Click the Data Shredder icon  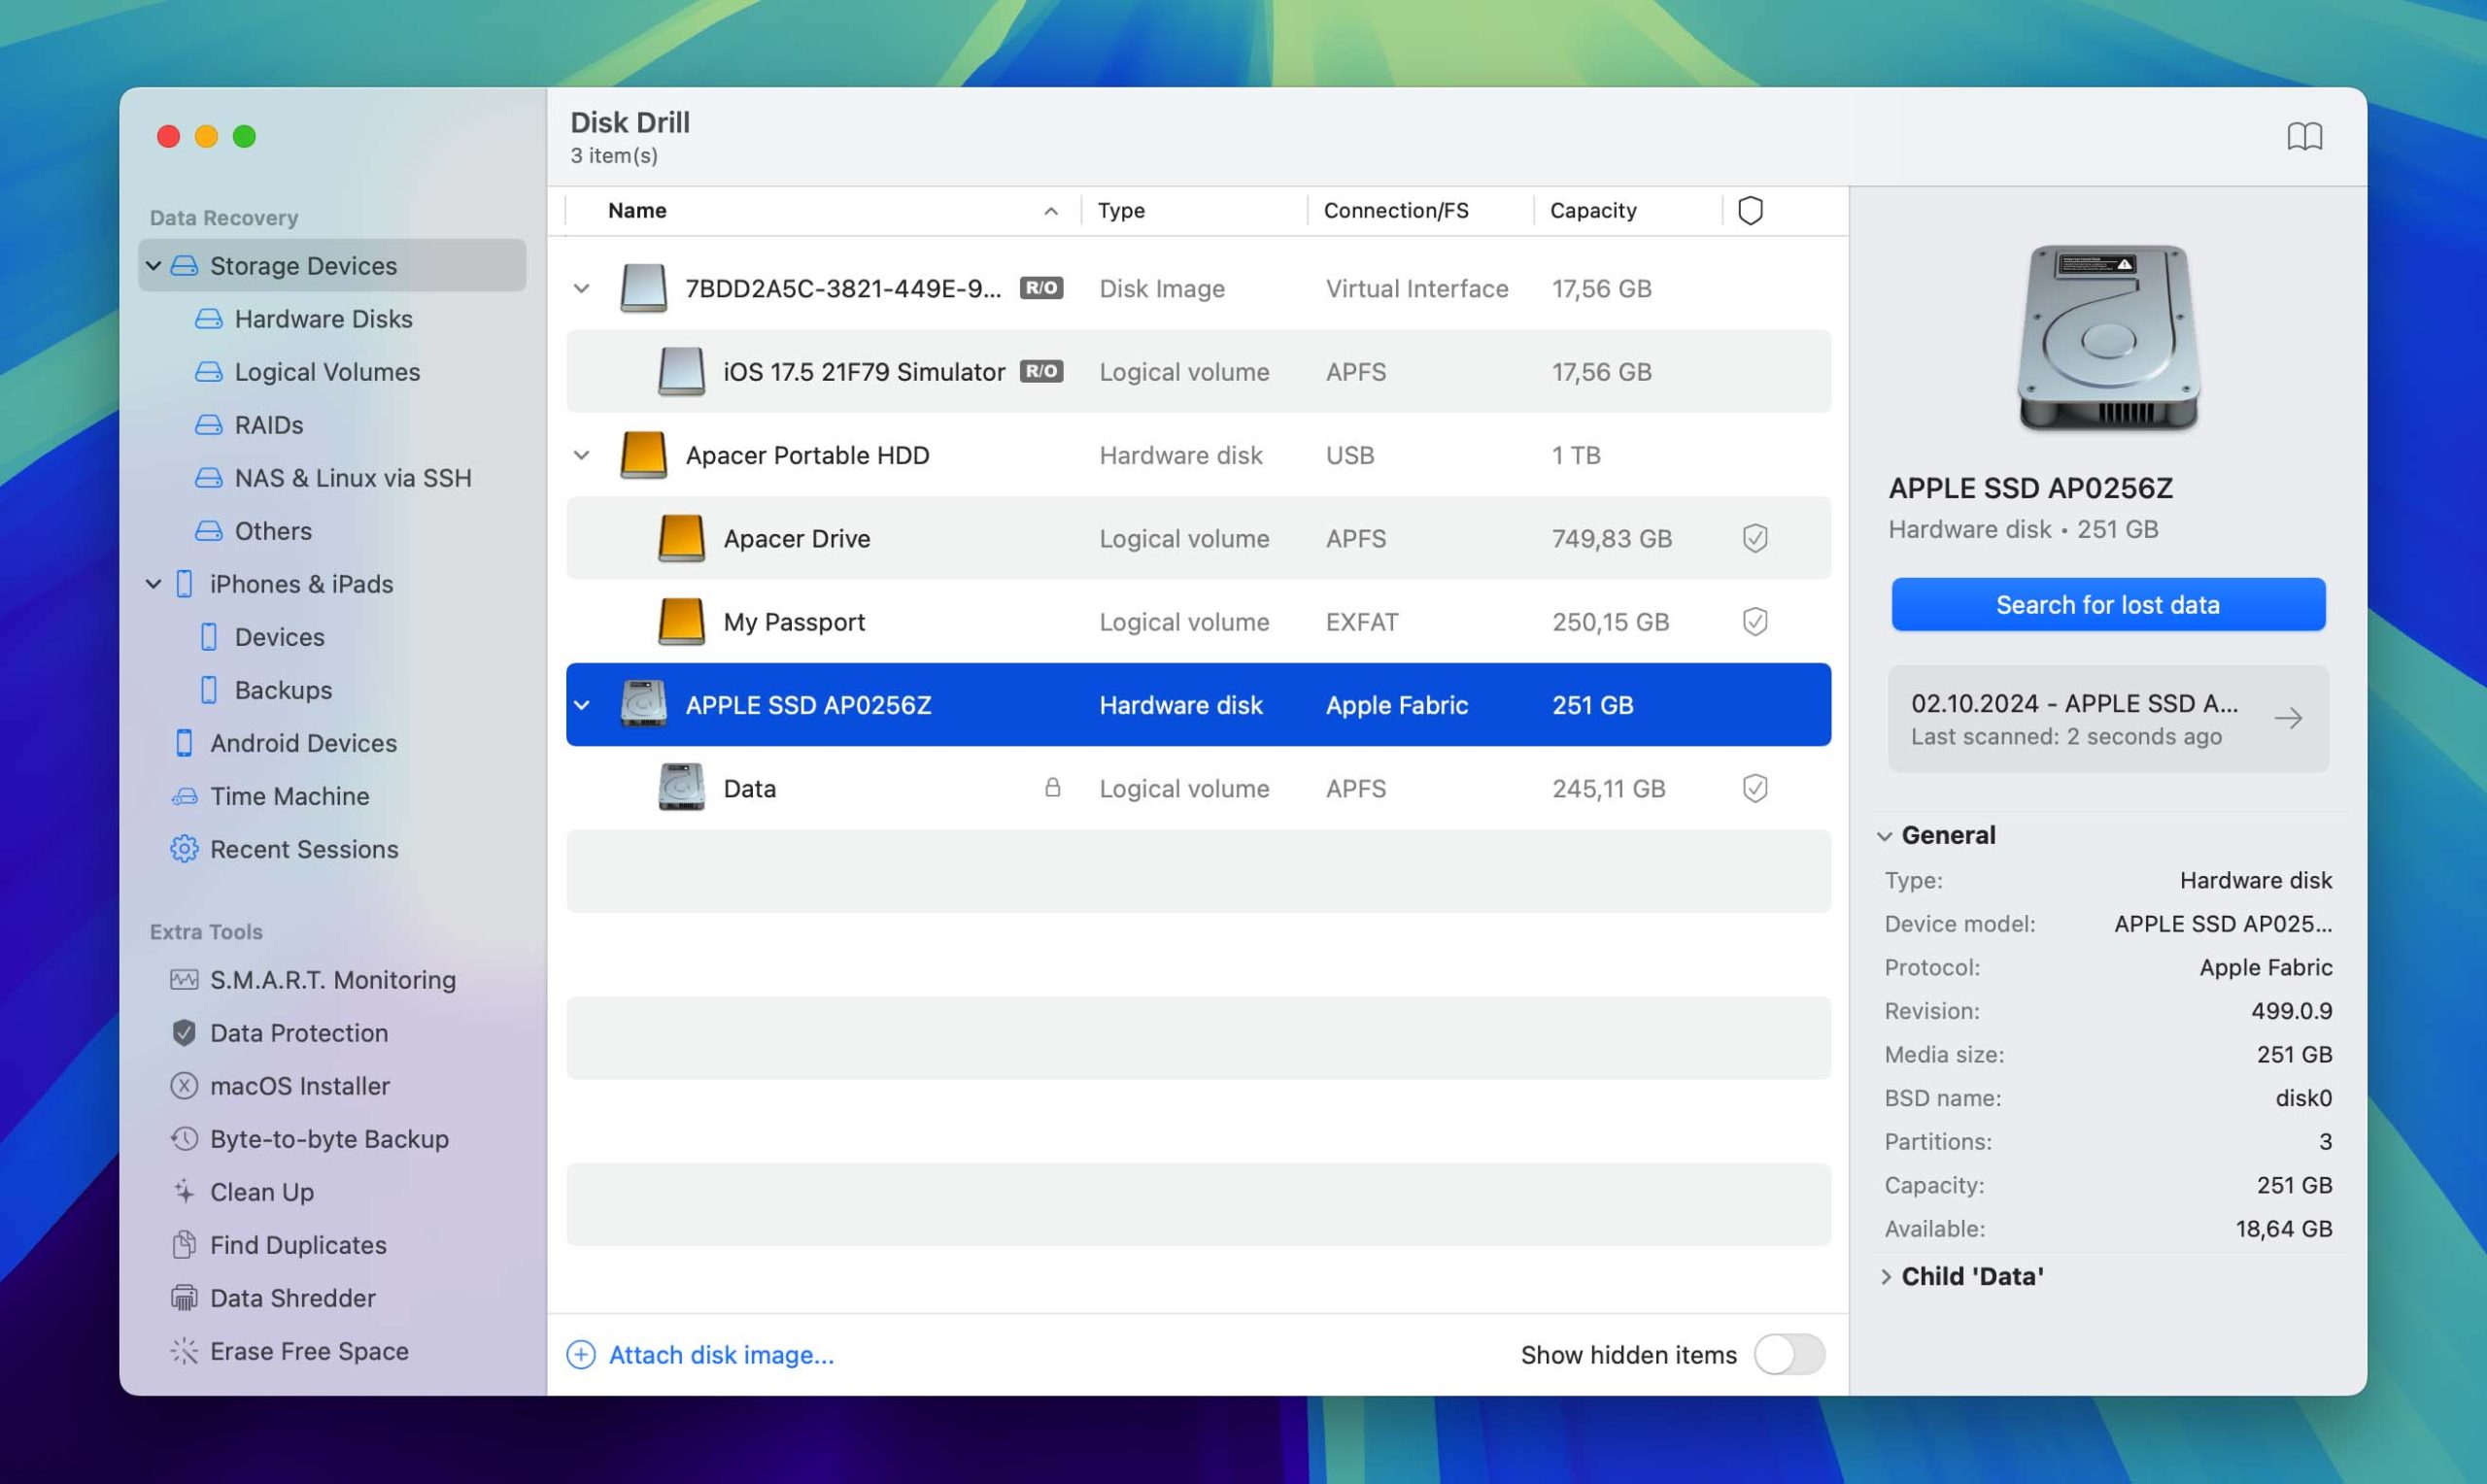pos(184,1298)
